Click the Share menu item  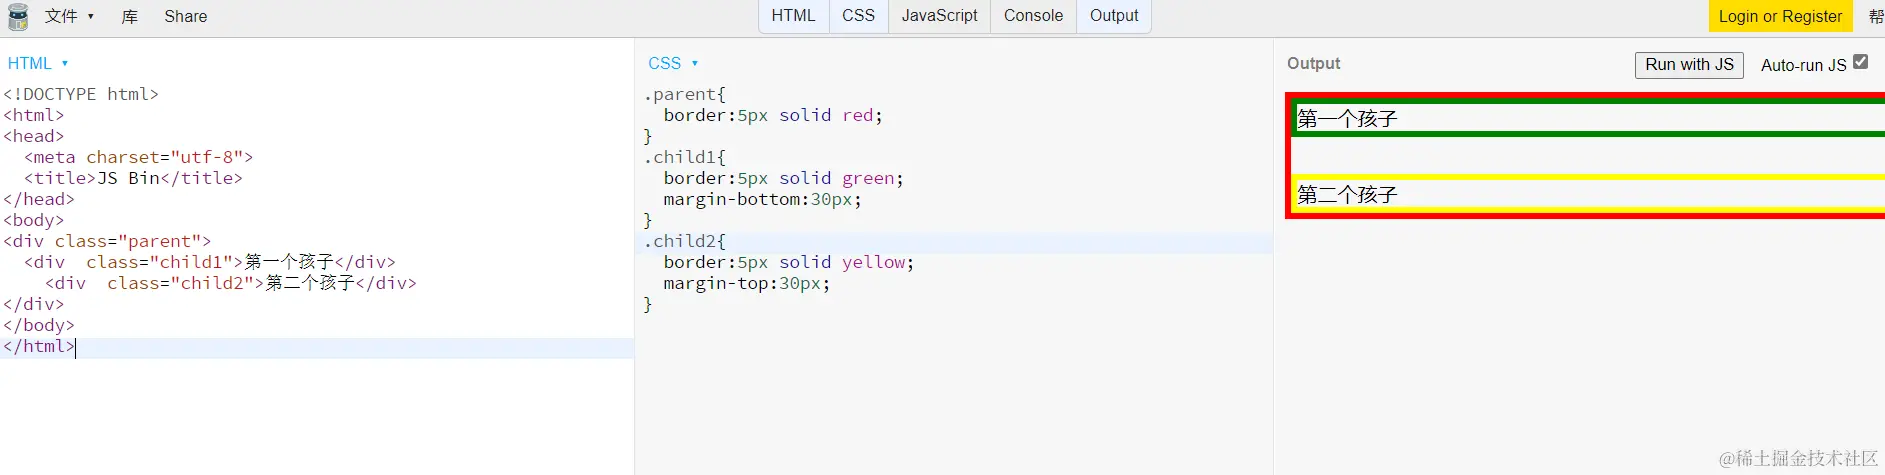pos(186,16)
